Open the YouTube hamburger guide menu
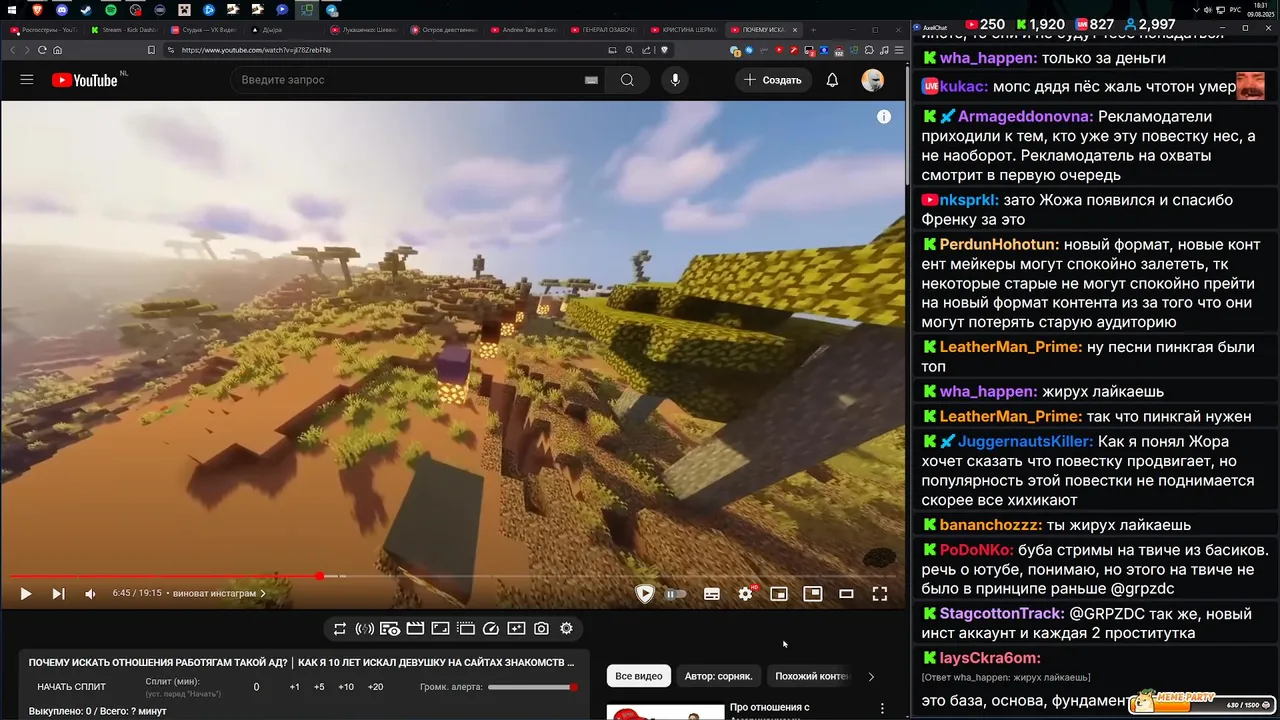The image size is (1280, 720). click(x=27, y=80)
